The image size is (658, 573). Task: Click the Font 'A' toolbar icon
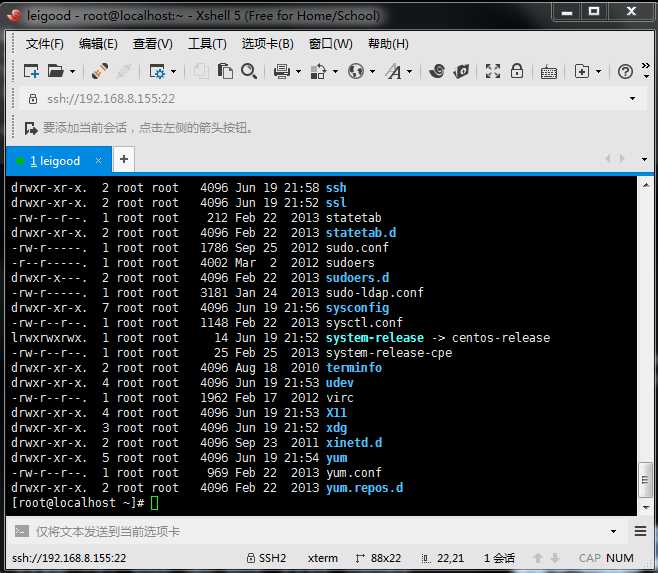(x=394, y=71)
